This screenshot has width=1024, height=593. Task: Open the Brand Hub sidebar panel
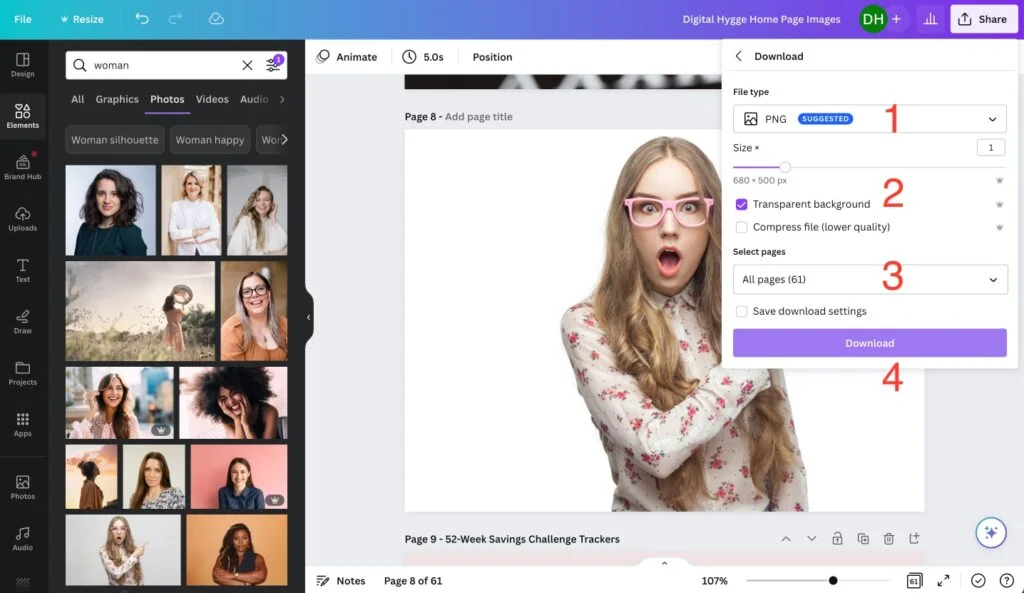pos(22,166)
